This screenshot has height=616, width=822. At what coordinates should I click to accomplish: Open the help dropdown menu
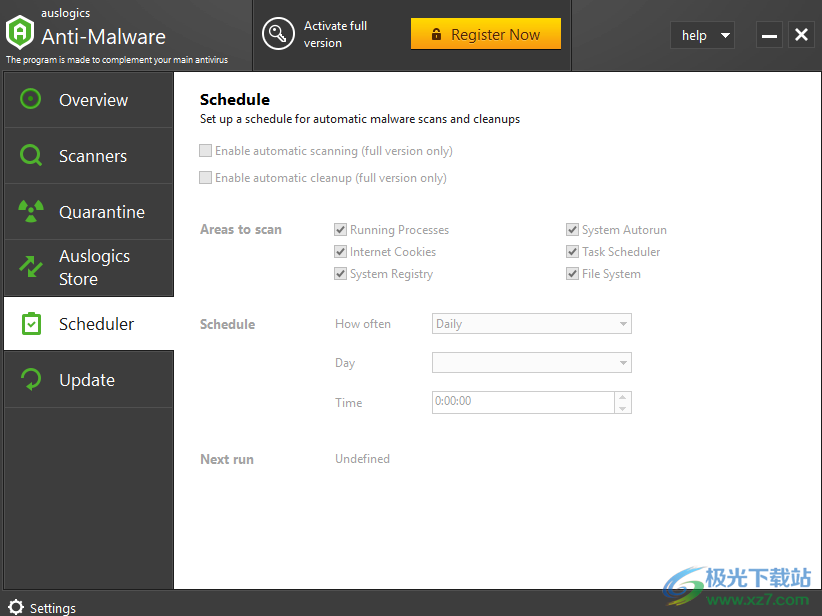pos(702,35)
